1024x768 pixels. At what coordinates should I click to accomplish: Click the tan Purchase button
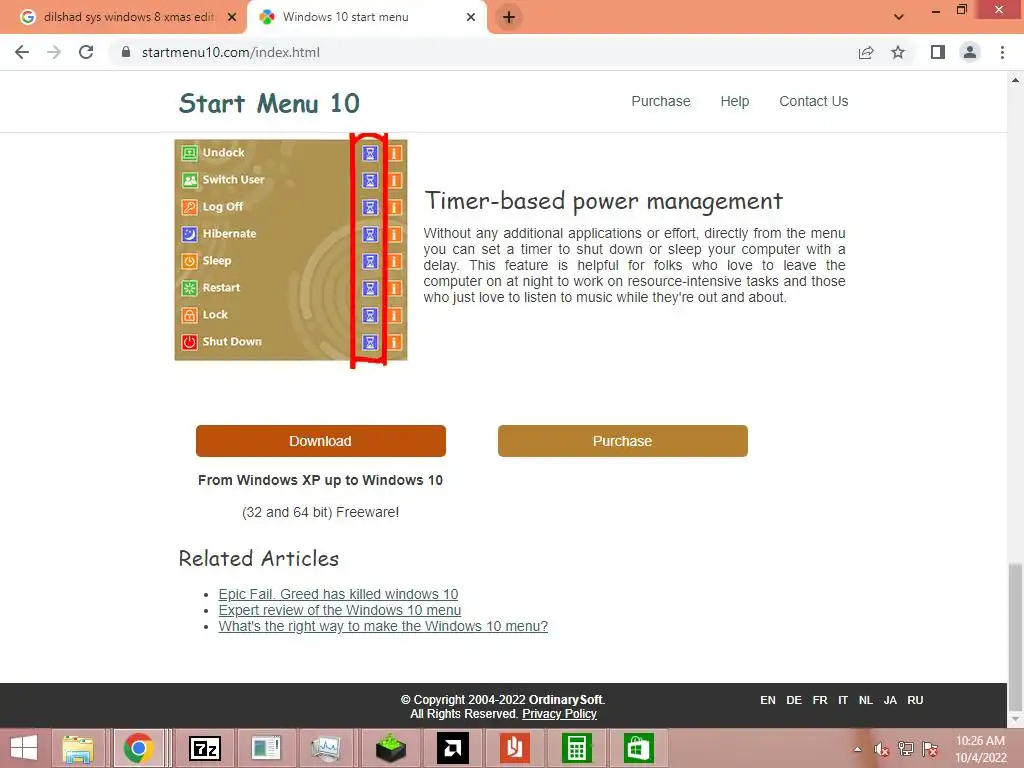point(622,441)
